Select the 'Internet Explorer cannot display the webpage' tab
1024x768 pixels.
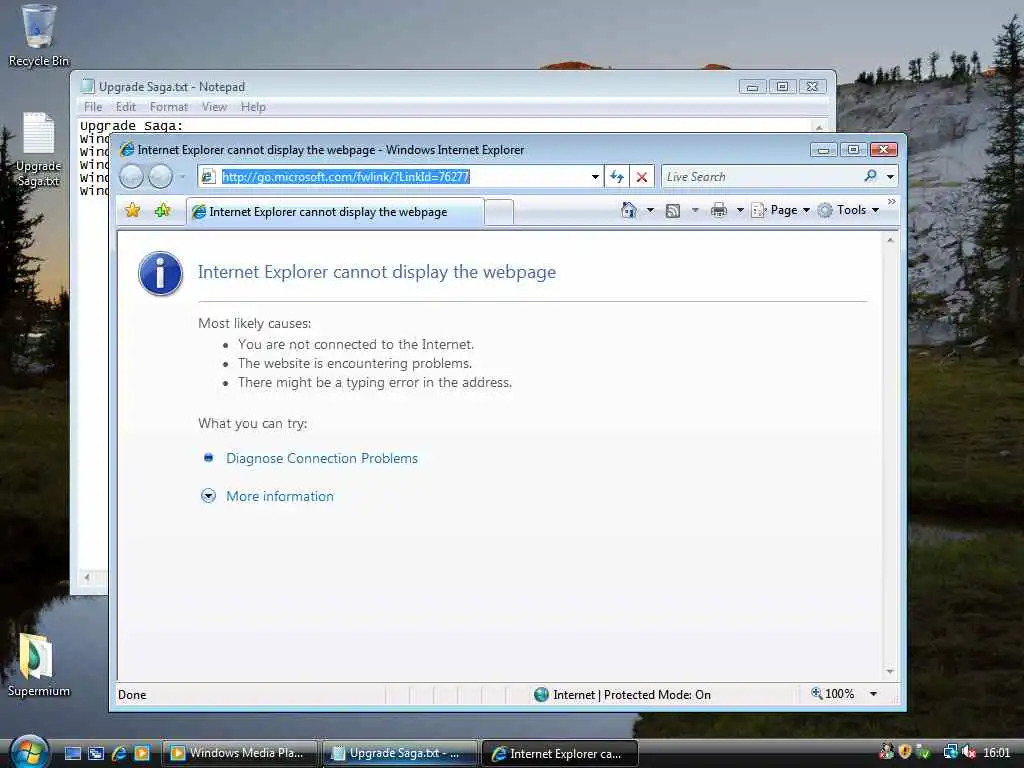pos(336,212)
